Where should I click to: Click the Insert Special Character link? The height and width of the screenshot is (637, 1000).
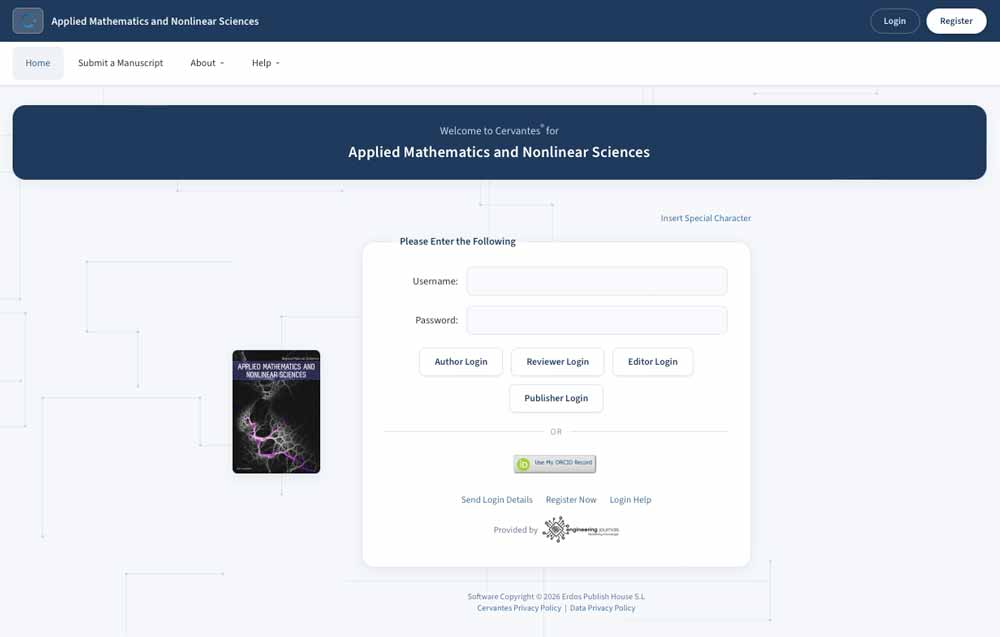point(705,218)
